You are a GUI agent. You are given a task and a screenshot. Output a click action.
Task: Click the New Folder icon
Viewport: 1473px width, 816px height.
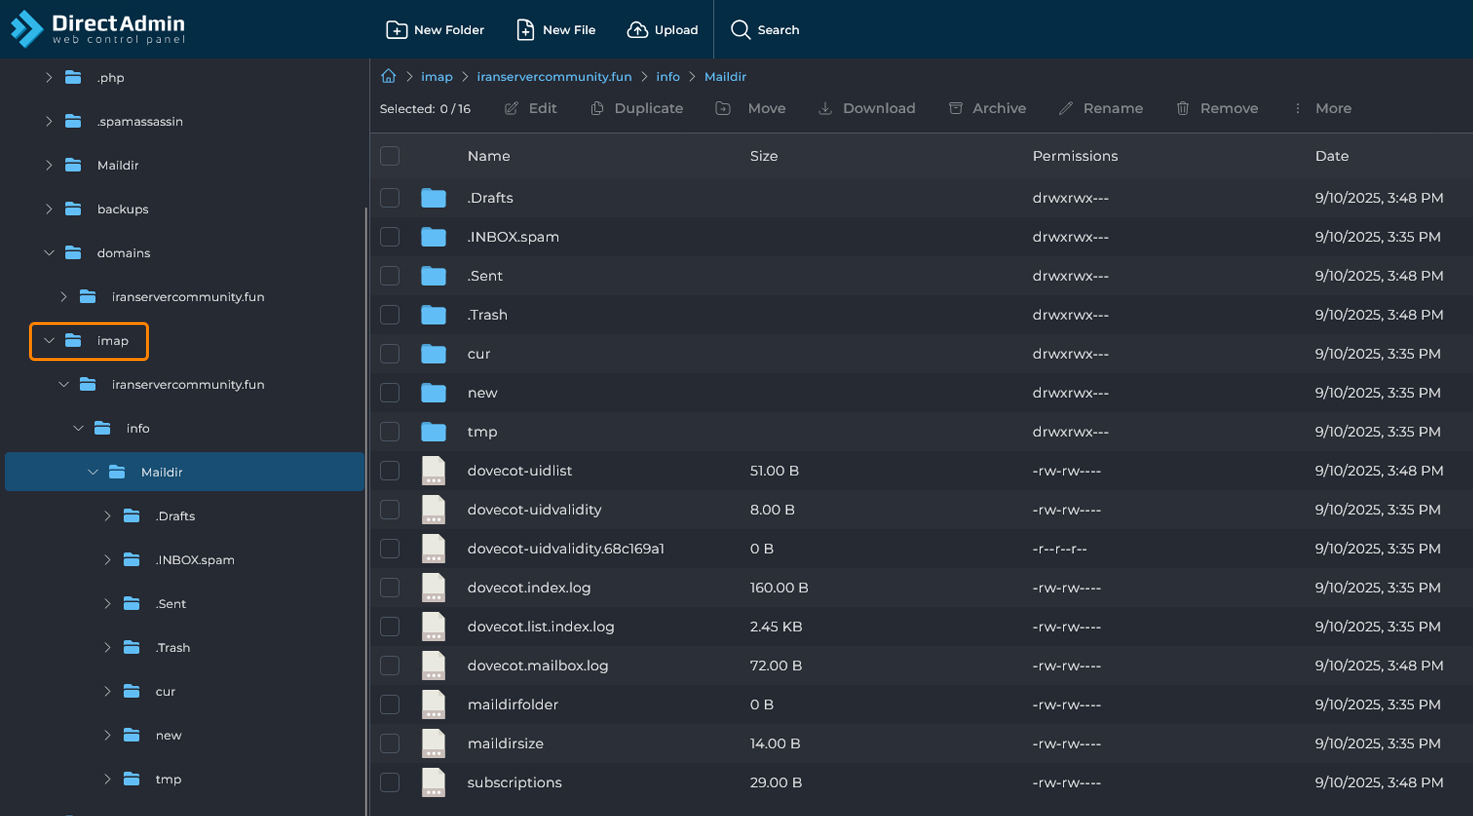point(396,30)
